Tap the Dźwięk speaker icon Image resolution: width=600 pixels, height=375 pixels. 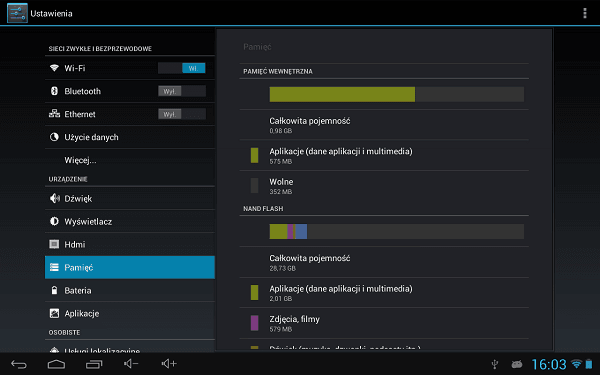55,198
